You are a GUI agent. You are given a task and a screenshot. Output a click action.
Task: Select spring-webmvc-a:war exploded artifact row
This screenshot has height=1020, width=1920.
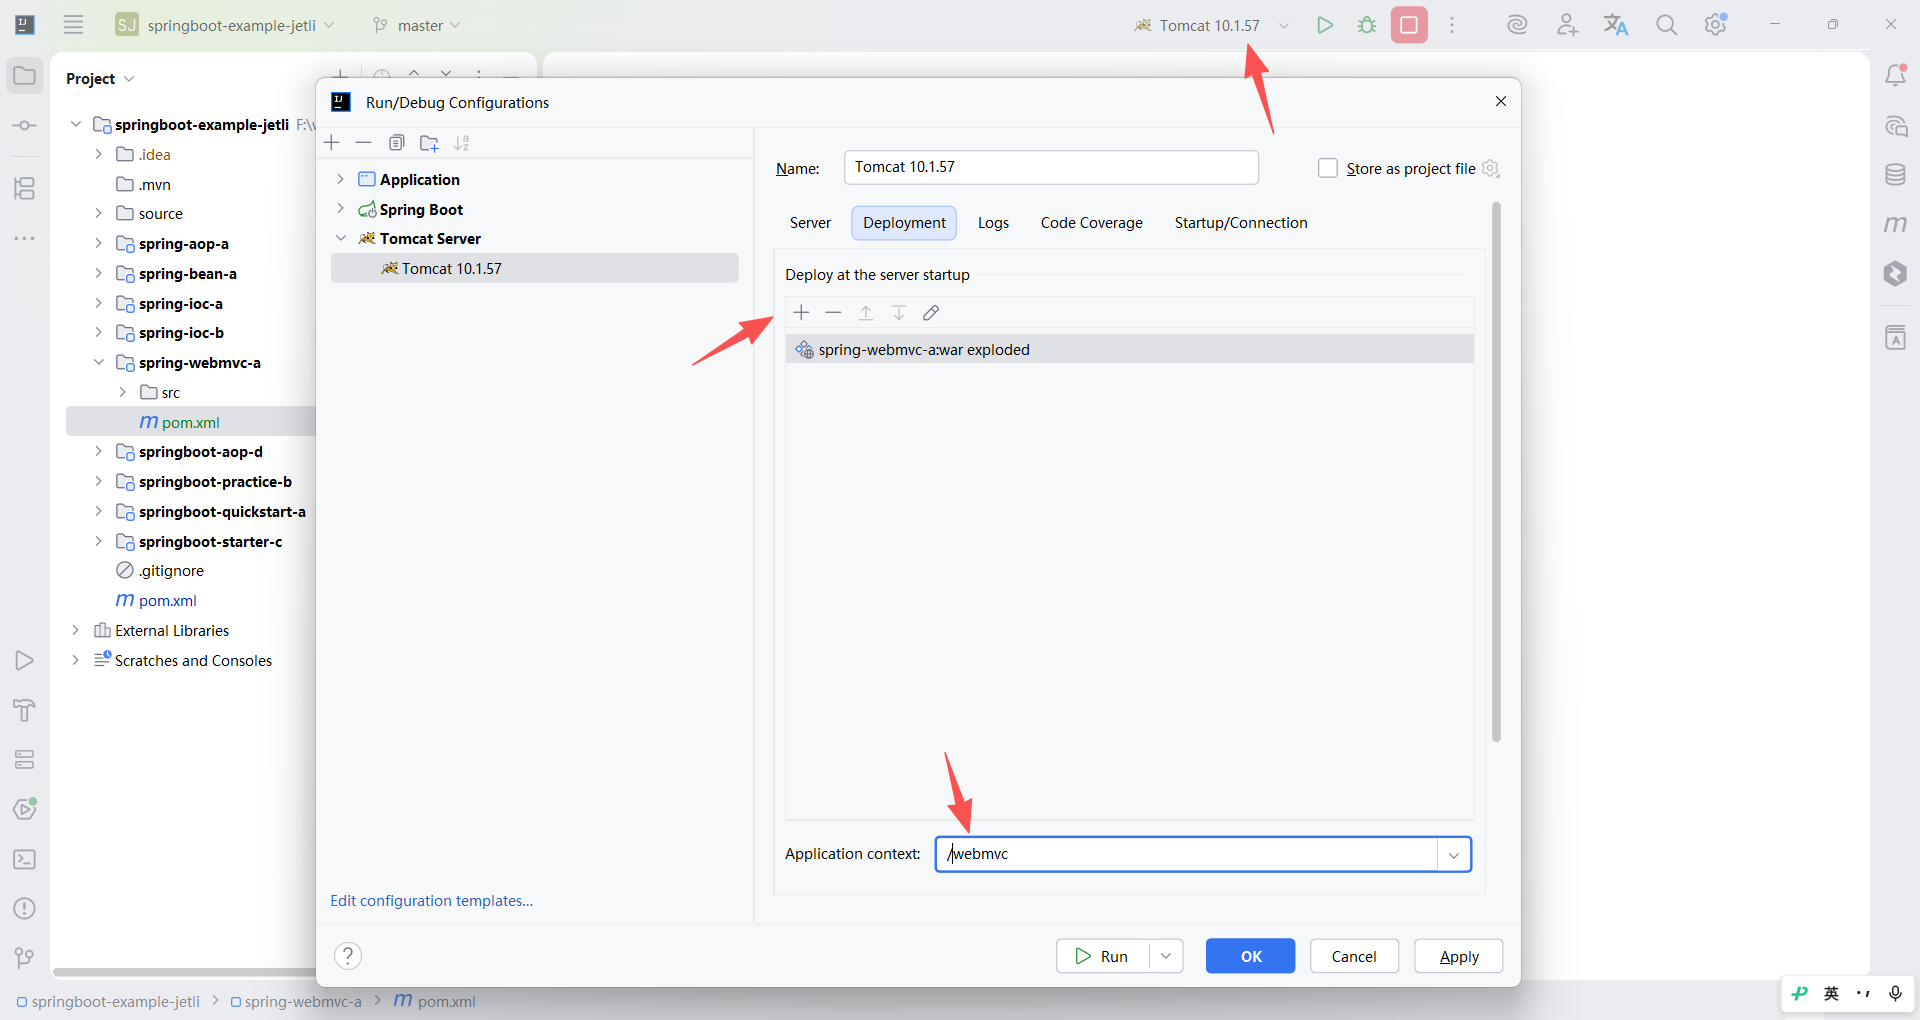pos(1129,349)
